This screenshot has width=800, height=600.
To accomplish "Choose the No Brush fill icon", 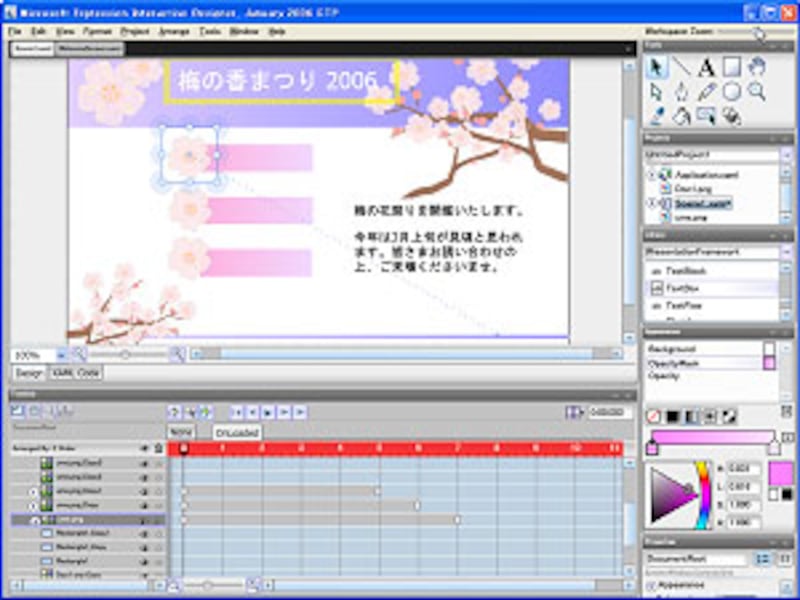I will [653, 416].
